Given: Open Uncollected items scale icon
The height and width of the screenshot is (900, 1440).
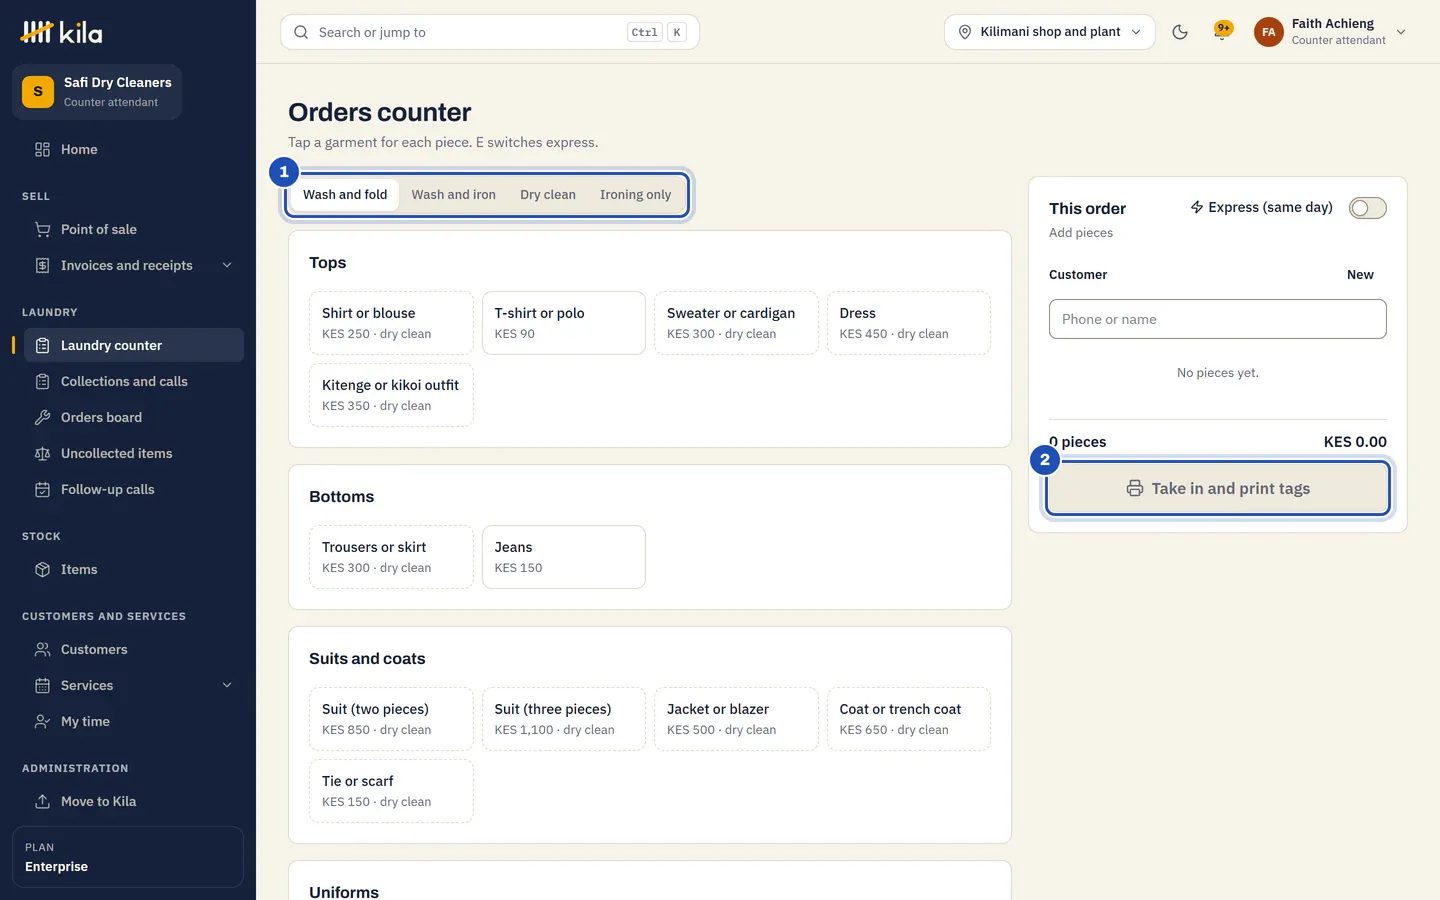Looking at the screenshot, I should coord(42,453).
